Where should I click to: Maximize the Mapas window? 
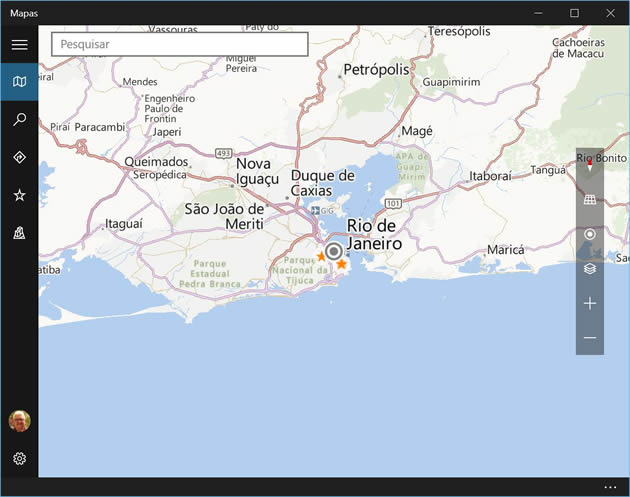[x=575, y=13]
